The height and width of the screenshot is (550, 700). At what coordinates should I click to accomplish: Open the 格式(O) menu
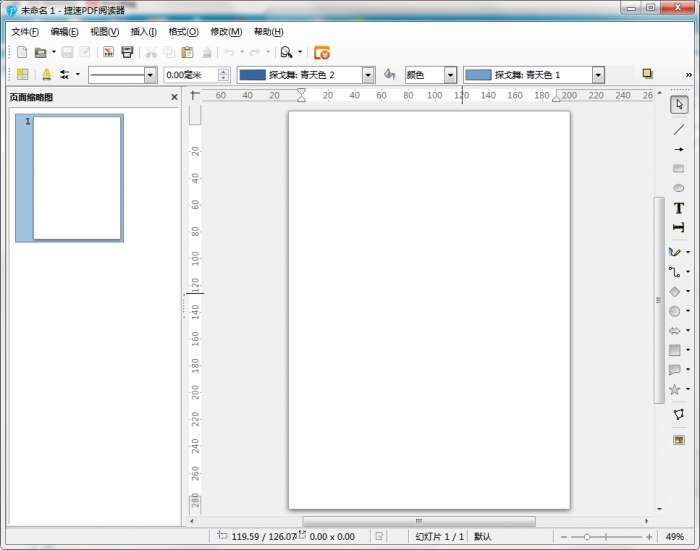click(183, 32)
